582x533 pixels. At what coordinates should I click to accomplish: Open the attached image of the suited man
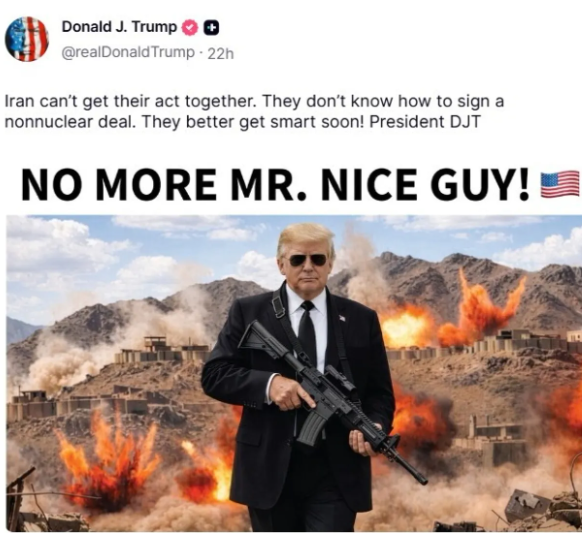pos(294,373)
